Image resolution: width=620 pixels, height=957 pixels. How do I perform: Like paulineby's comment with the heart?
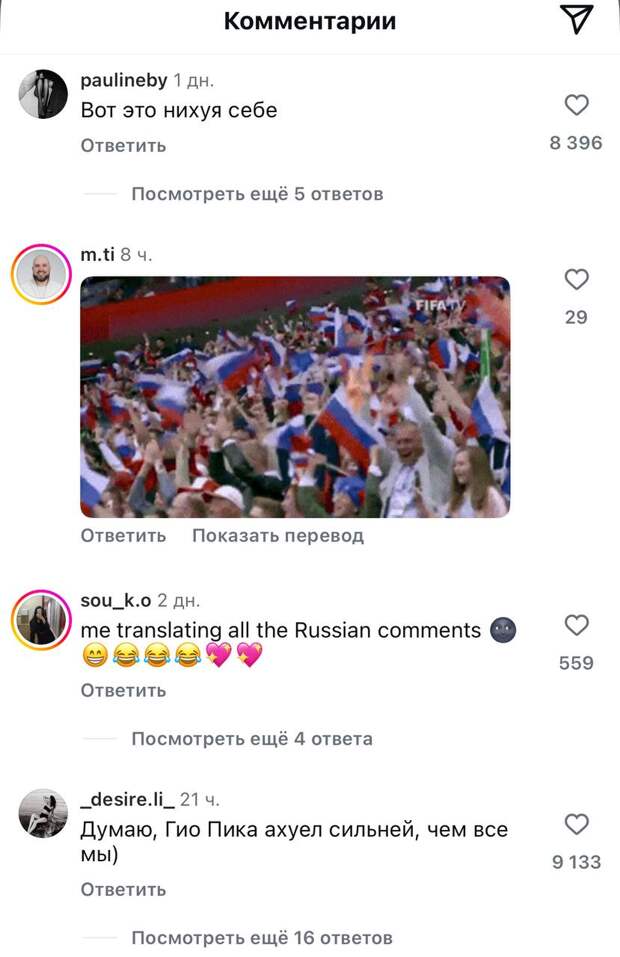point(576,105)
